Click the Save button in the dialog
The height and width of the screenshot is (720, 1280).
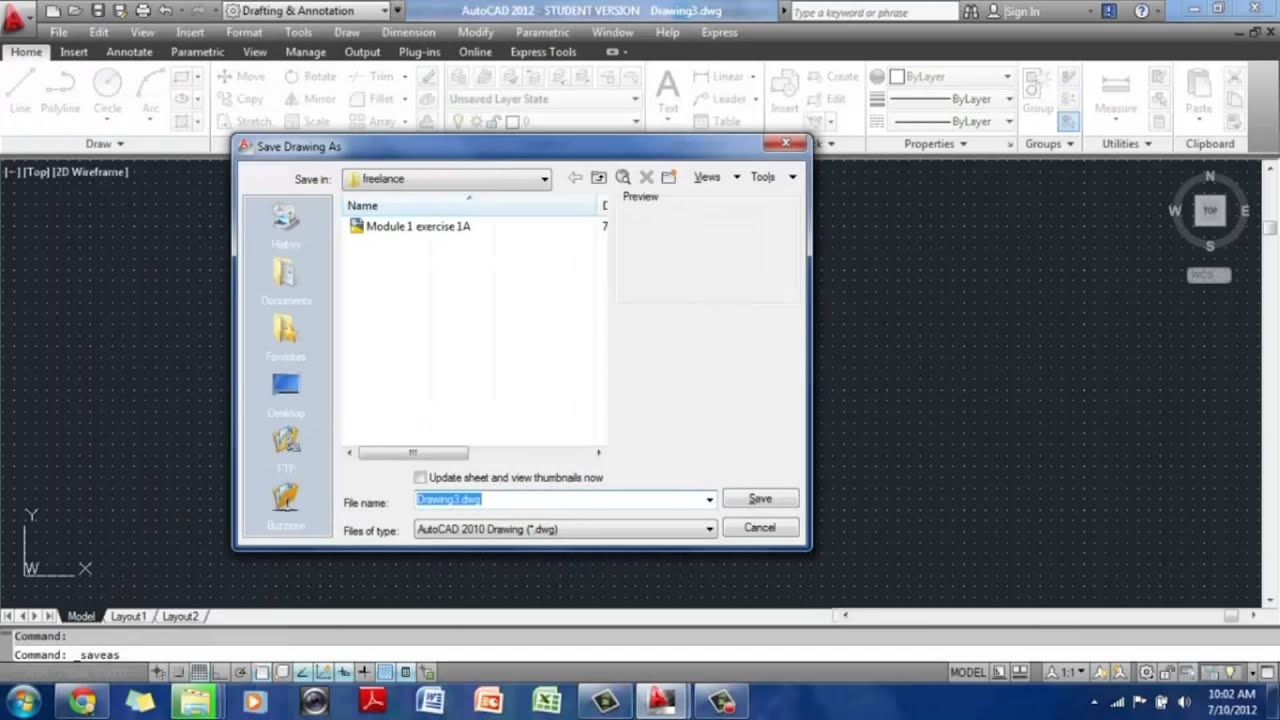760,499
